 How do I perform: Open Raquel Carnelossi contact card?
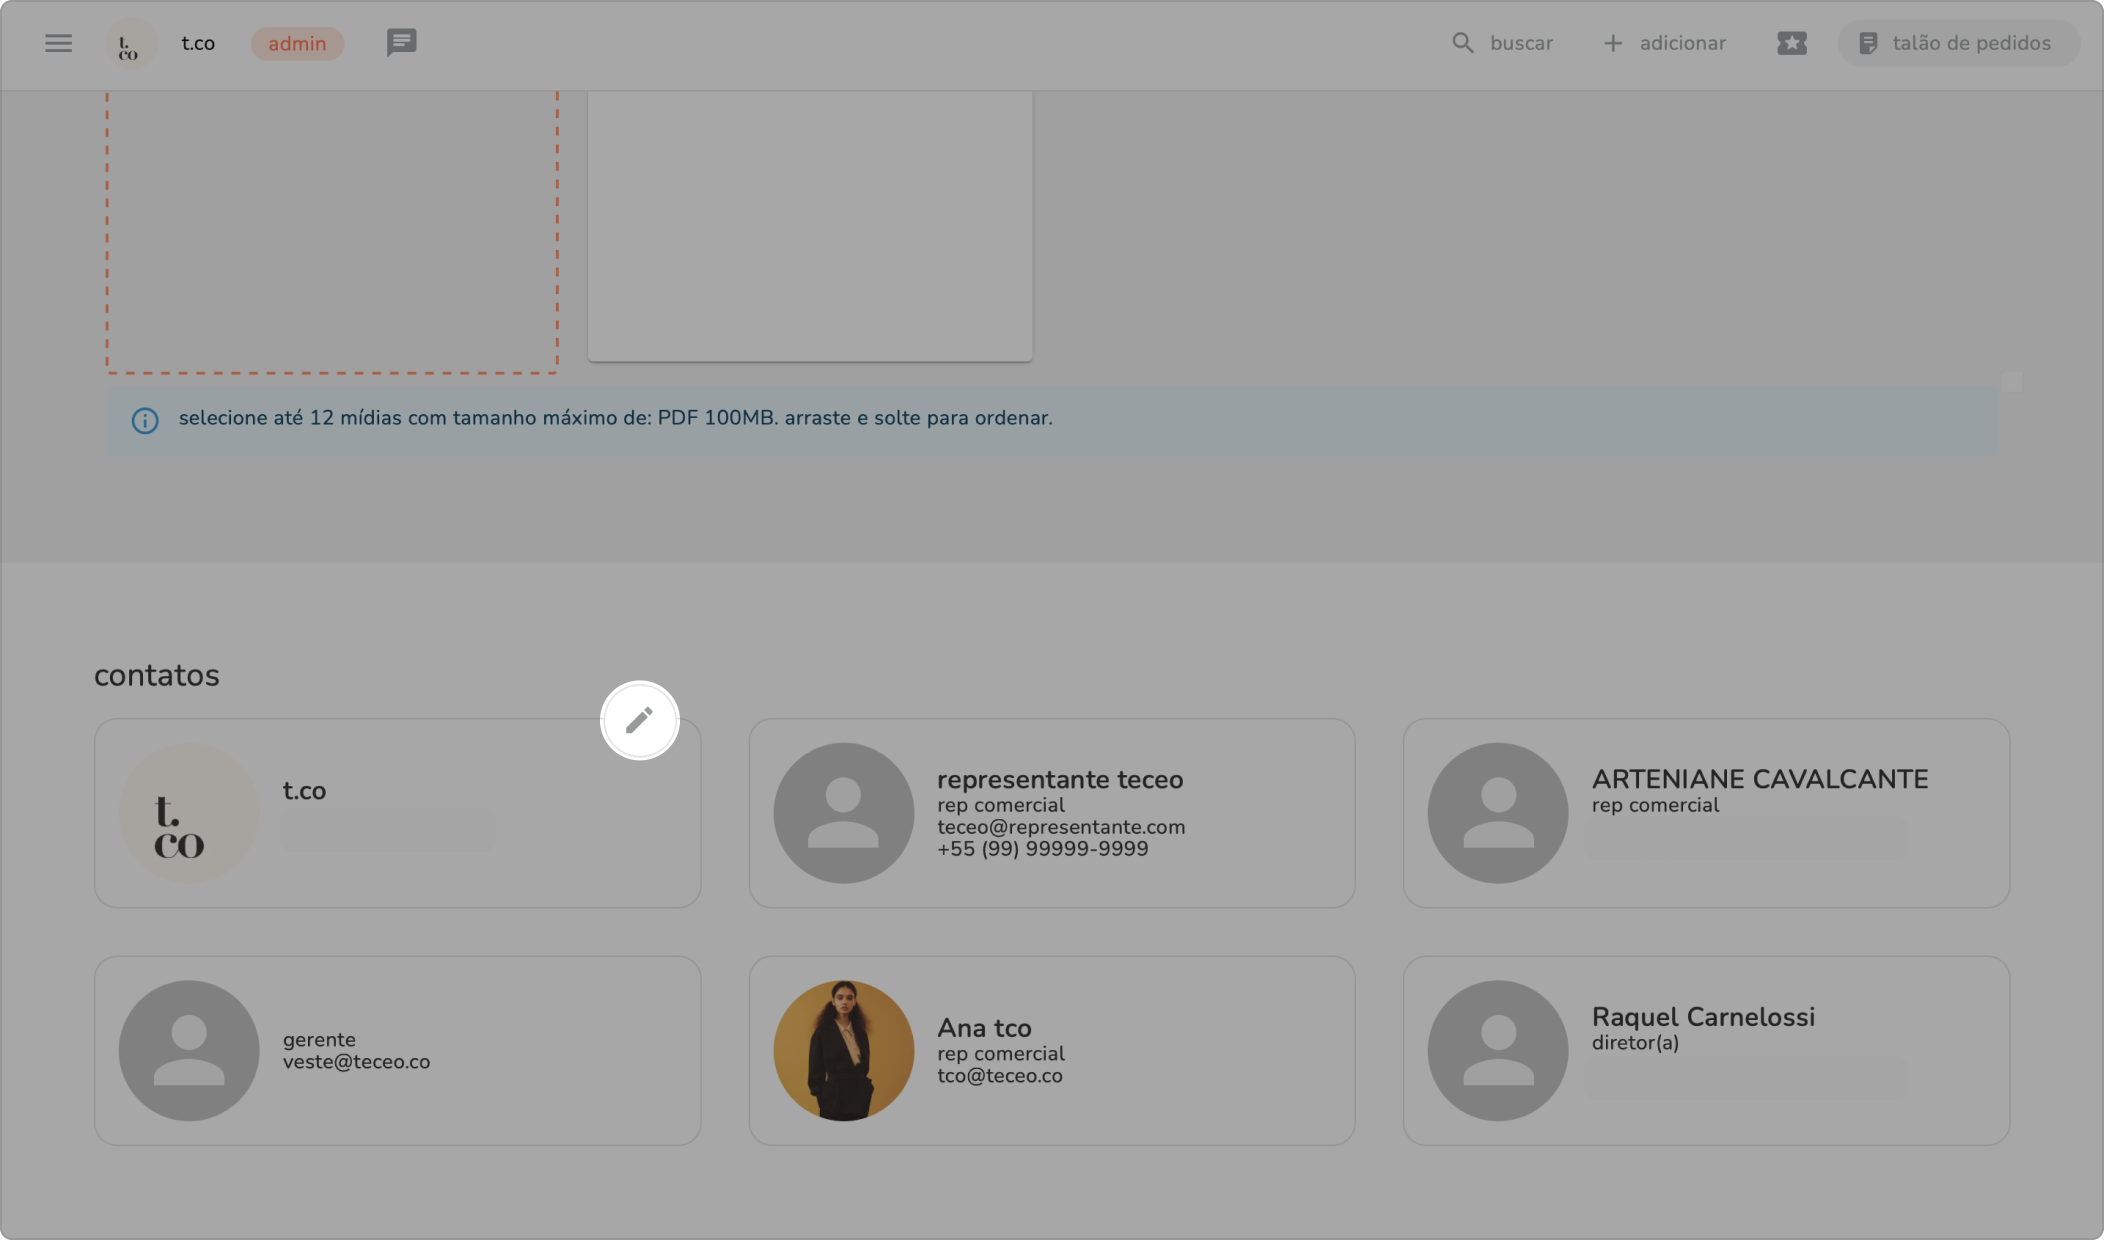(1705, 1050)
